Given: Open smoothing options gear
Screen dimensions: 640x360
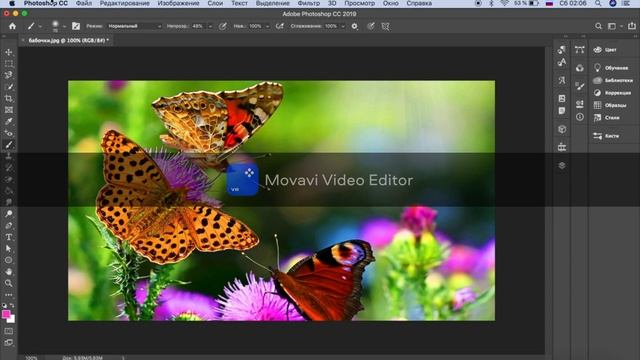Looking at the screenshot, I should pyautogui.click(x=355, y=26).
